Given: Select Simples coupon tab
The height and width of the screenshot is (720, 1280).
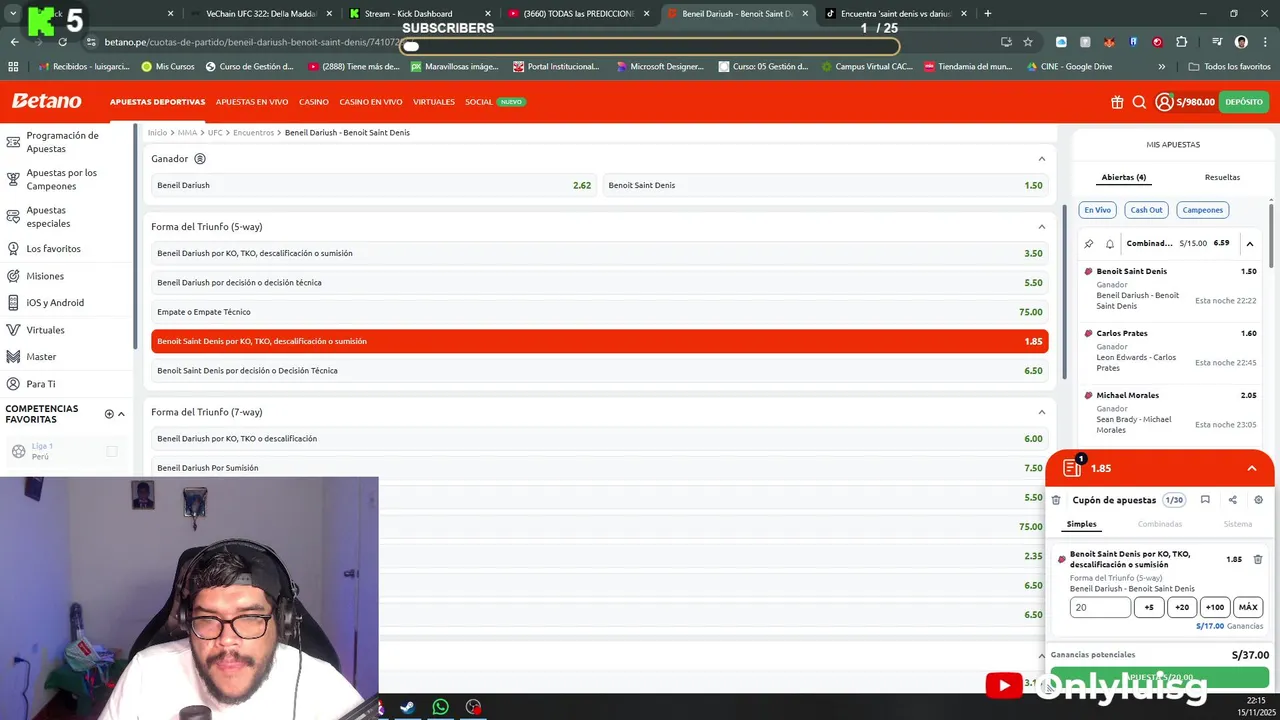Looking at the screenshot, I should (1081, 524).
